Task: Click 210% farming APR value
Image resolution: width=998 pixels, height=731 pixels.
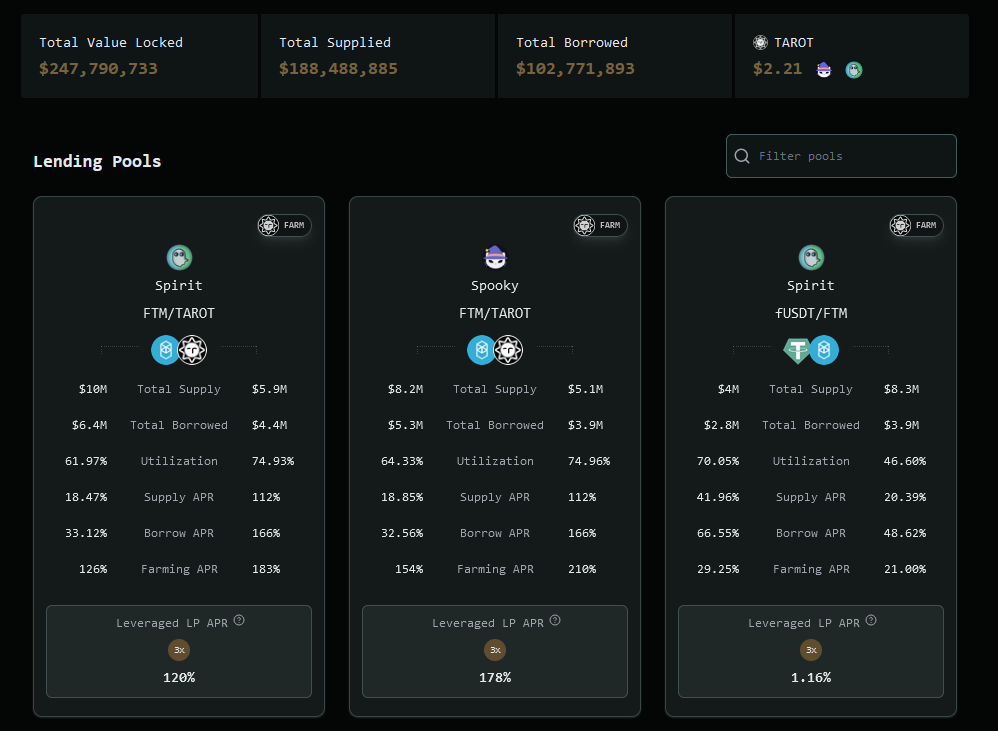Action: tap(582, 569)
